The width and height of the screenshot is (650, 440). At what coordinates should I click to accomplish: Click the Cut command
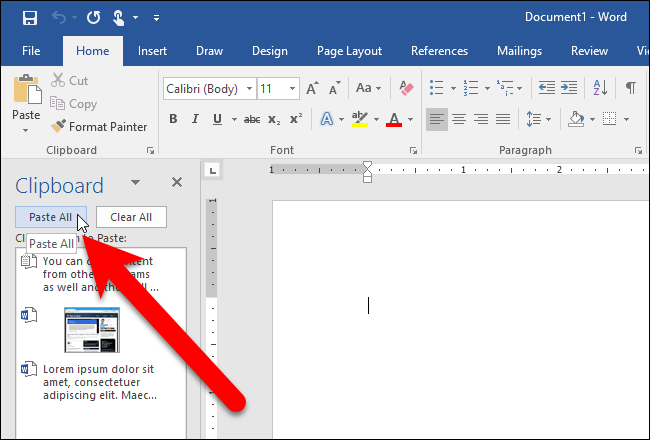(70, 80)
